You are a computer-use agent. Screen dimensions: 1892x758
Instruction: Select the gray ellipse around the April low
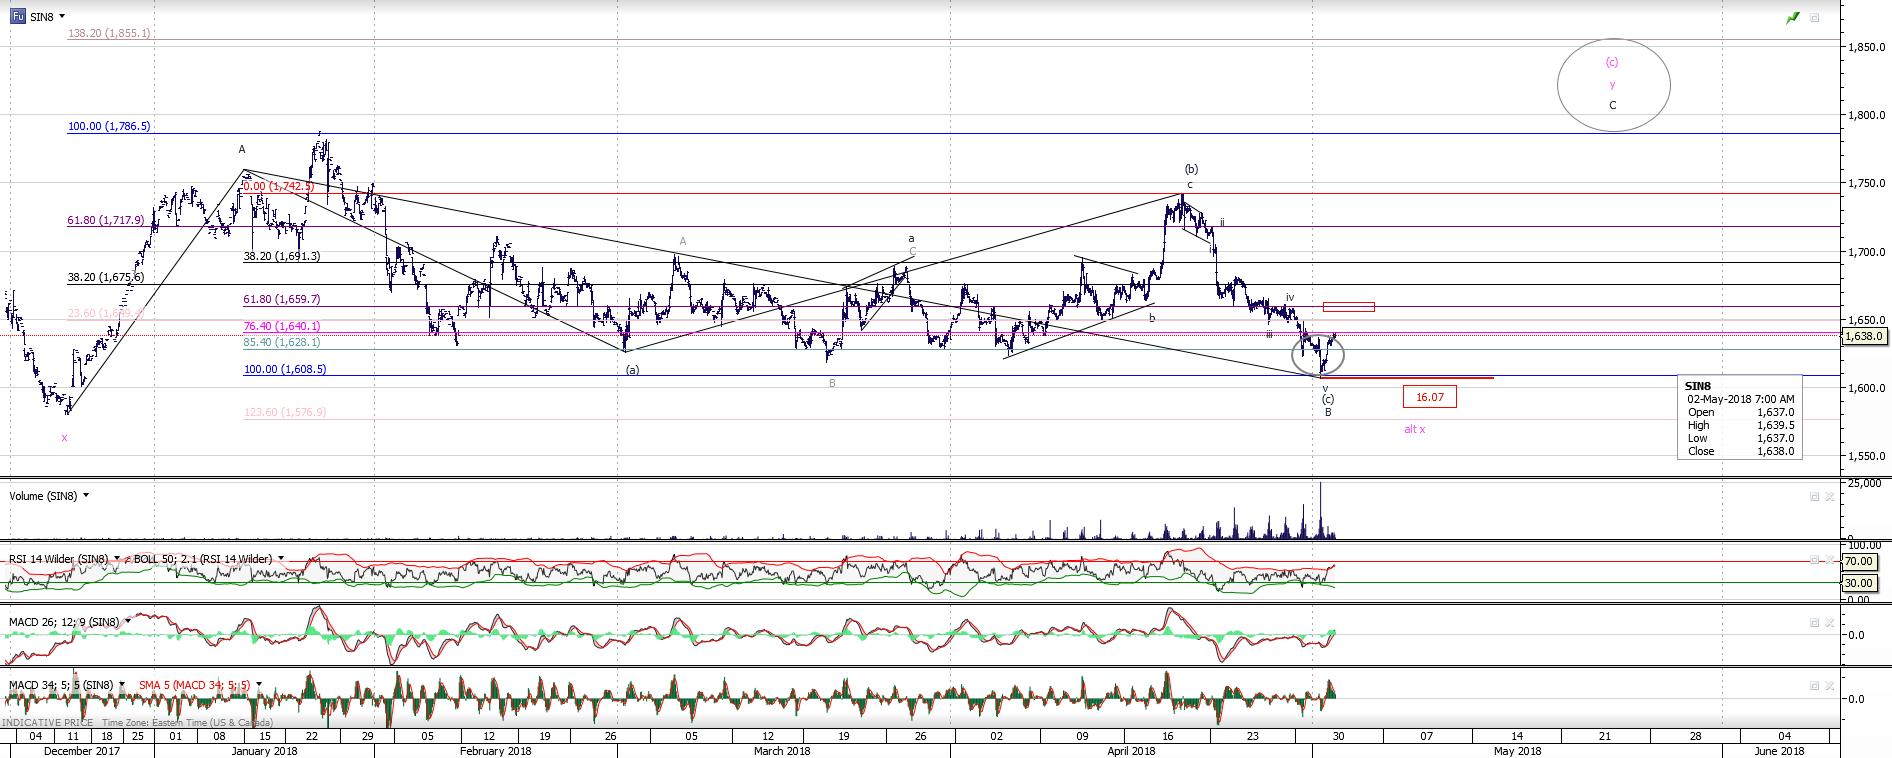point(1318,354)
